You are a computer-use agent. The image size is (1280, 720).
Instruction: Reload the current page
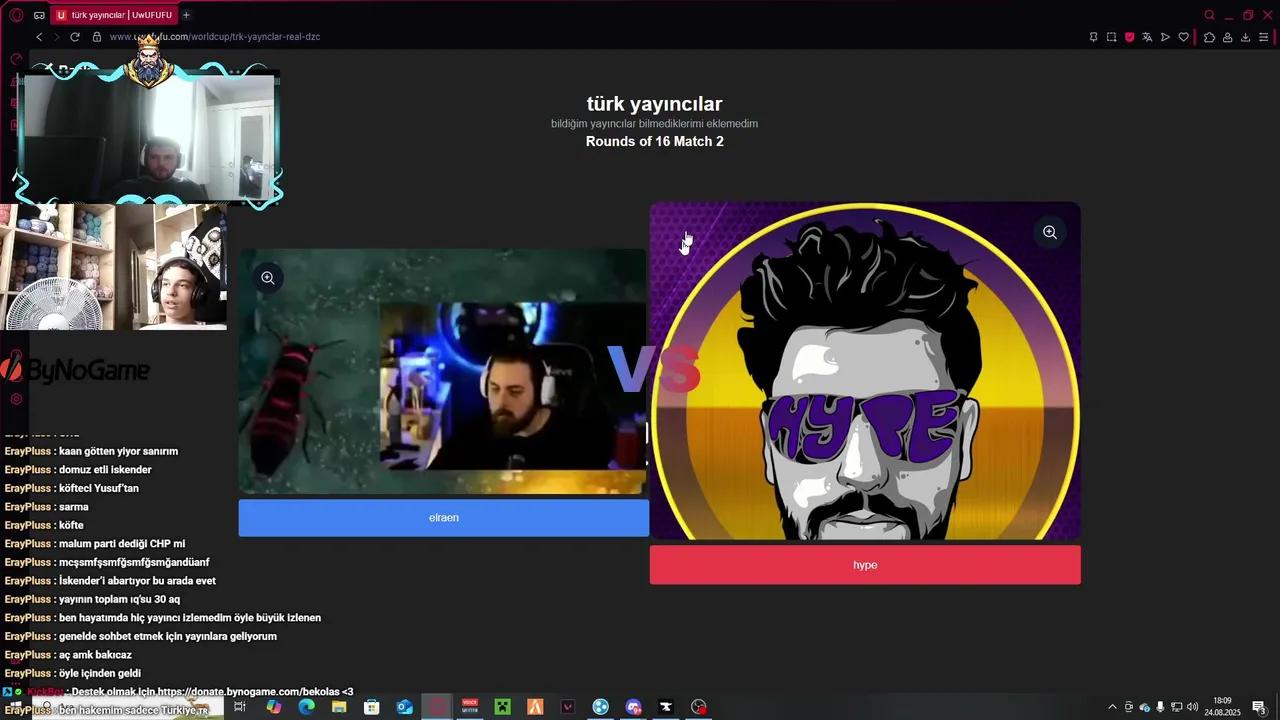pos(75,37)
